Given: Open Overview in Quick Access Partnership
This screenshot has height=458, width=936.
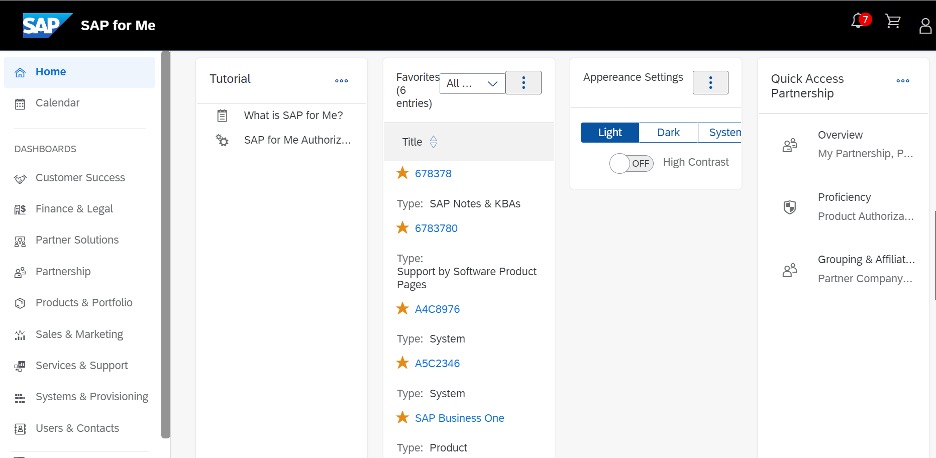Looking at the screenshot, I should 840,136.
